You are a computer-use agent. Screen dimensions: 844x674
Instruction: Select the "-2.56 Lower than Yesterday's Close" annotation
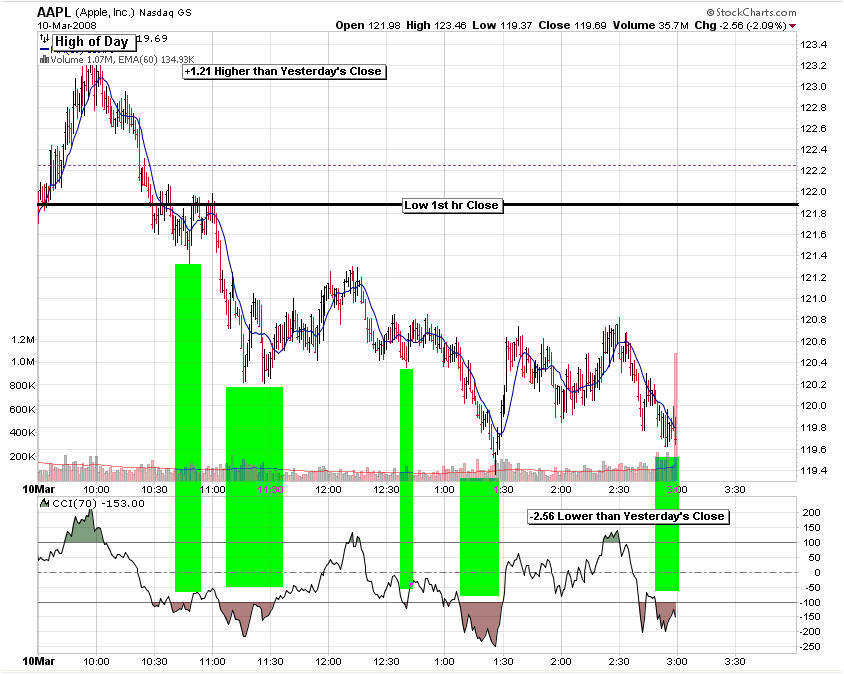628,516
